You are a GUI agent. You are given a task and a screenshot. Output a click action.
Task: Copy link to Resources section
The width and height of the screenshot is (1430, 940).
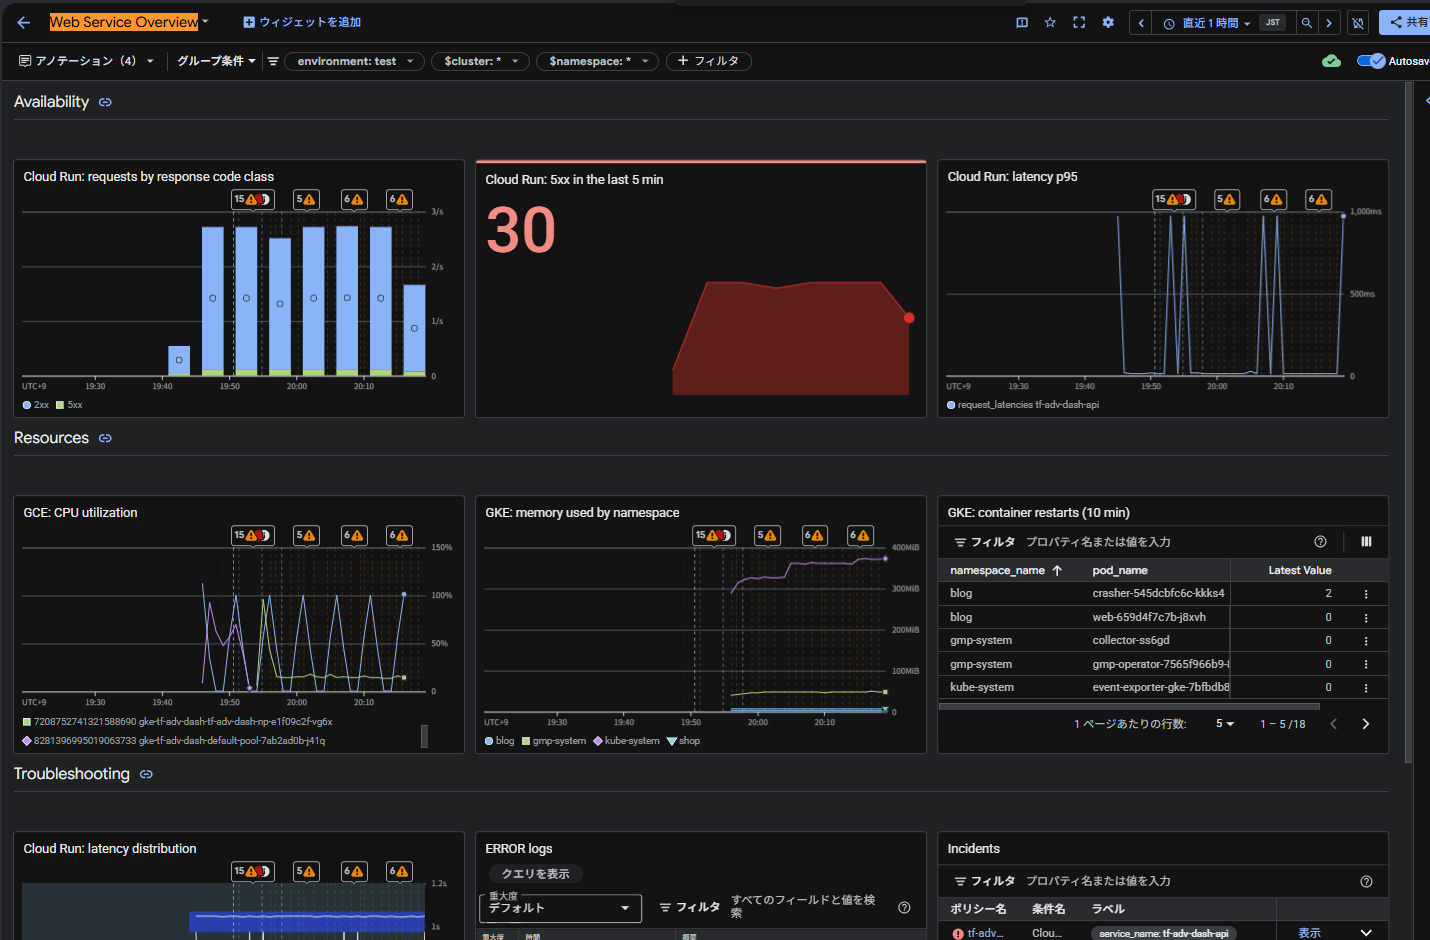tap(105, 438)
